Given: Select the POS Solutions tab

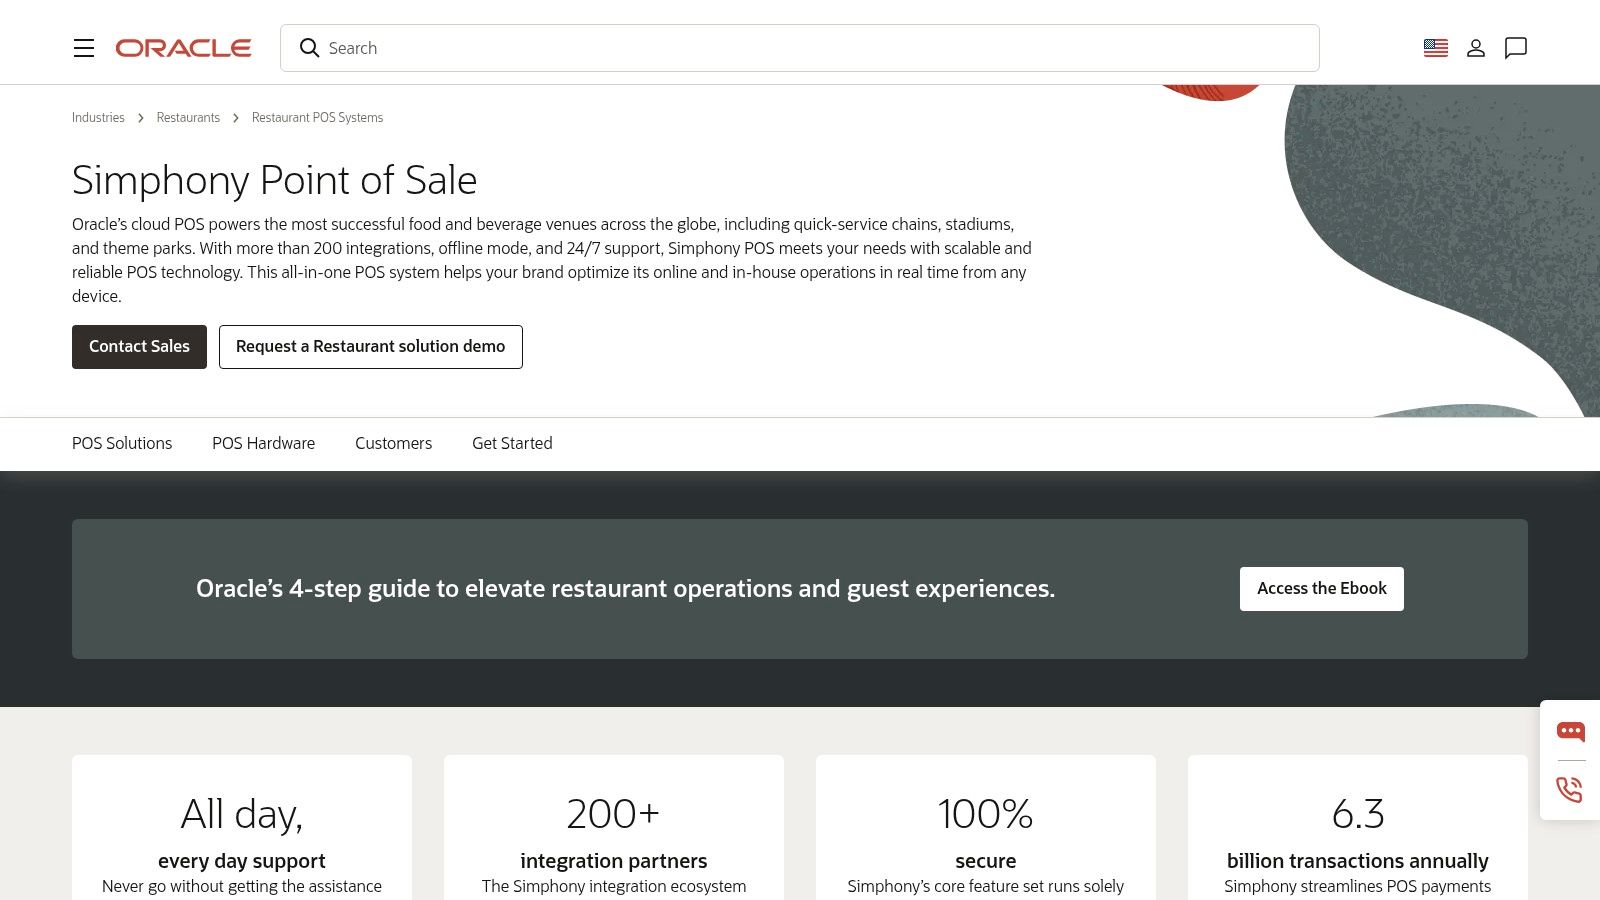Looking at the screenshot, I should [x=122, y=443].
